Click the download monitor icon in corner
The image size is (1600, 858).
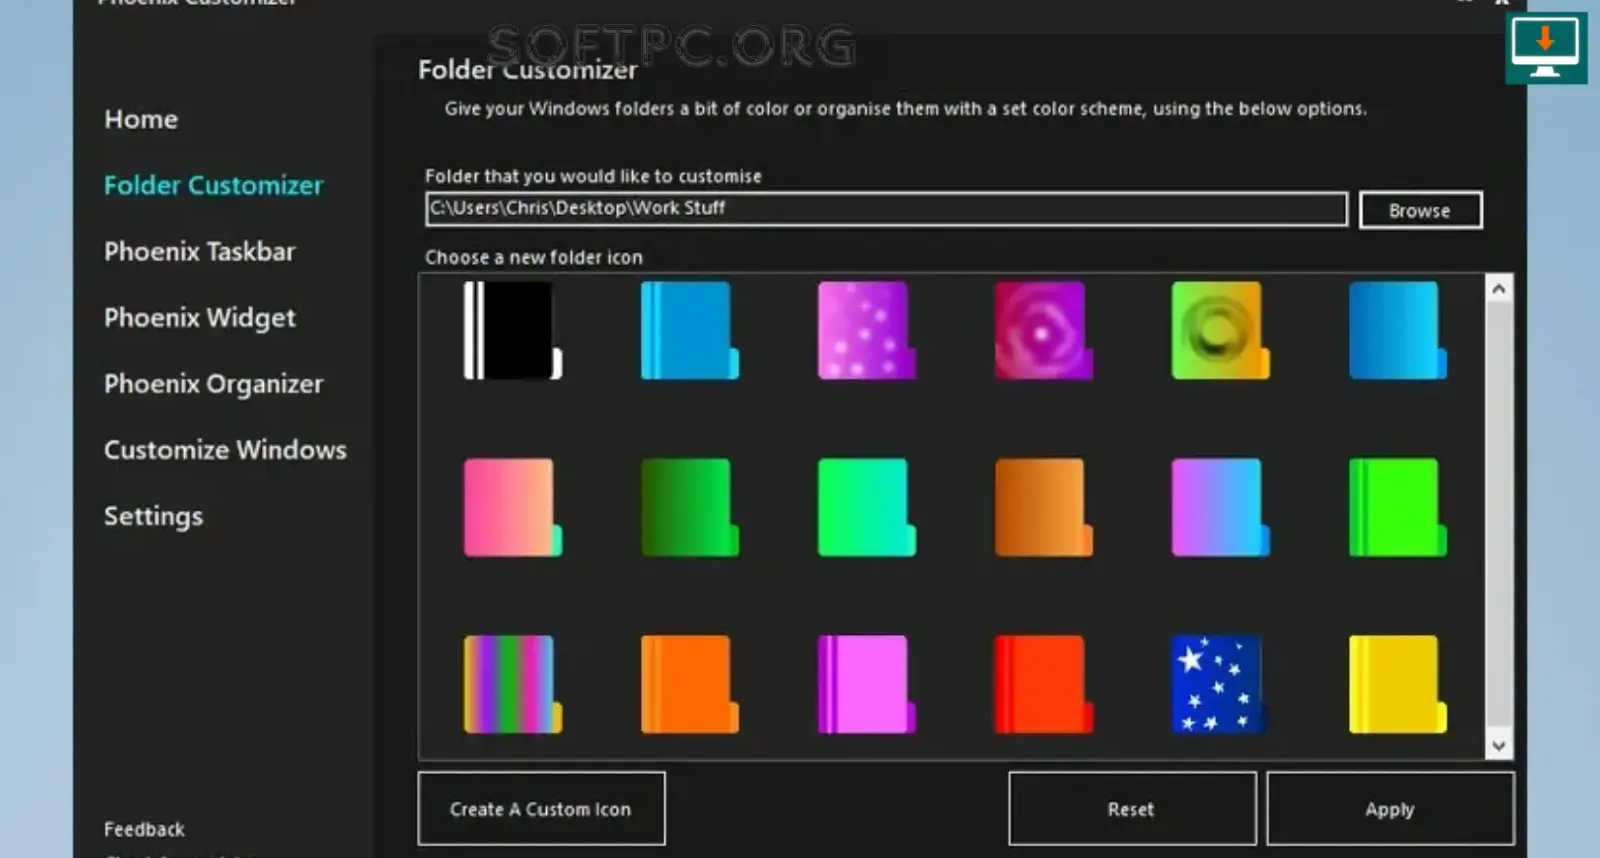coord(1546,48)
